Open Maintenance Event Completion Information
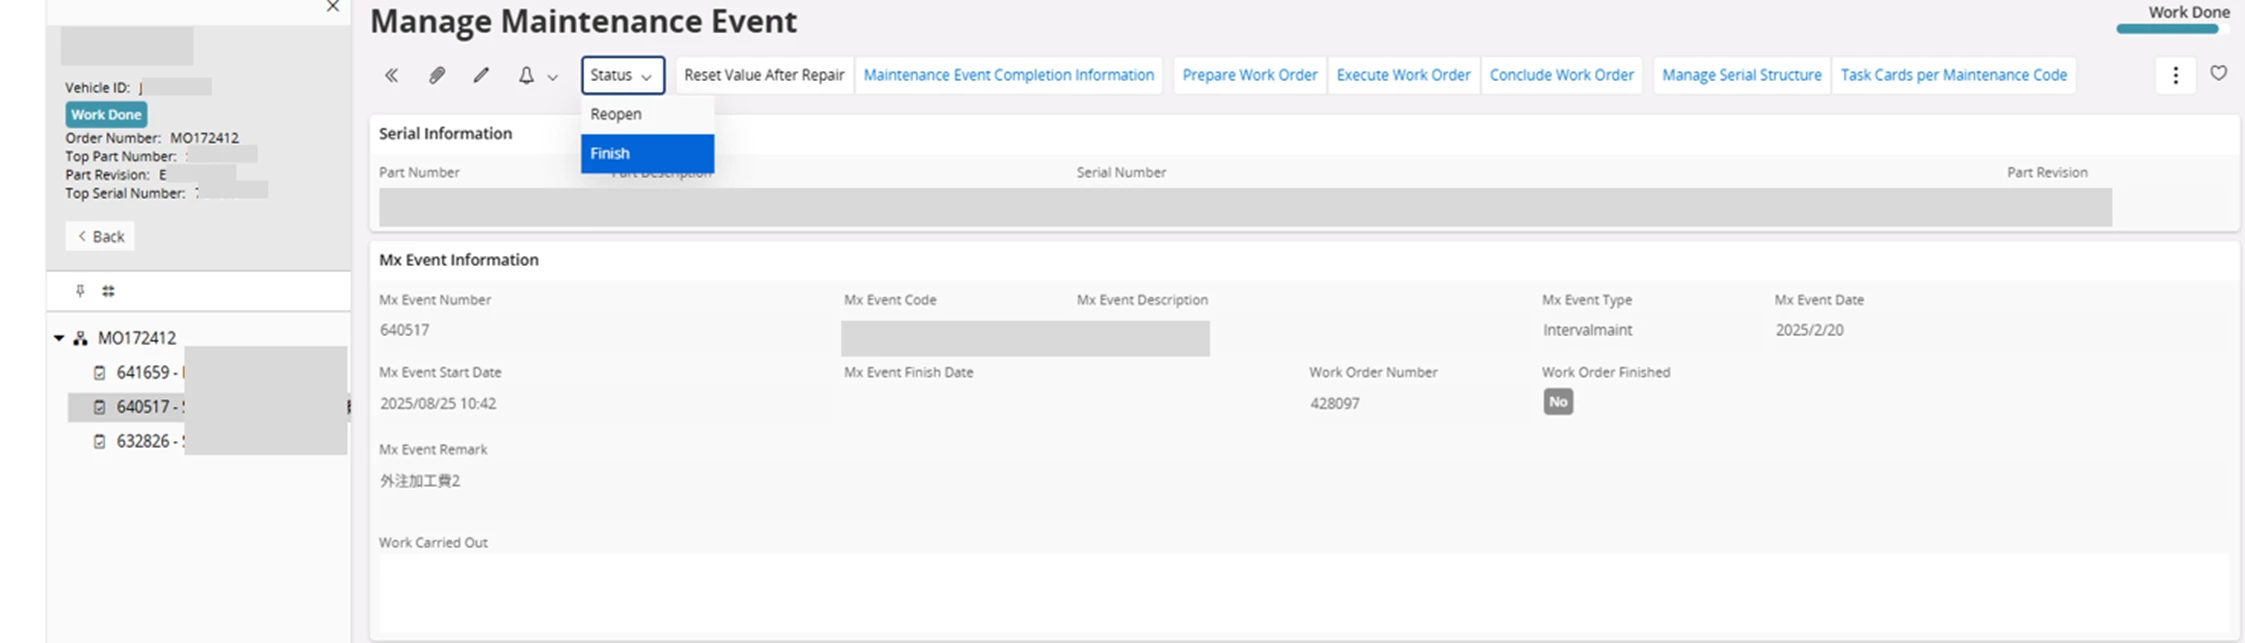The height and width of the screenshot is (643, 2245). [x=1008, y=75]
